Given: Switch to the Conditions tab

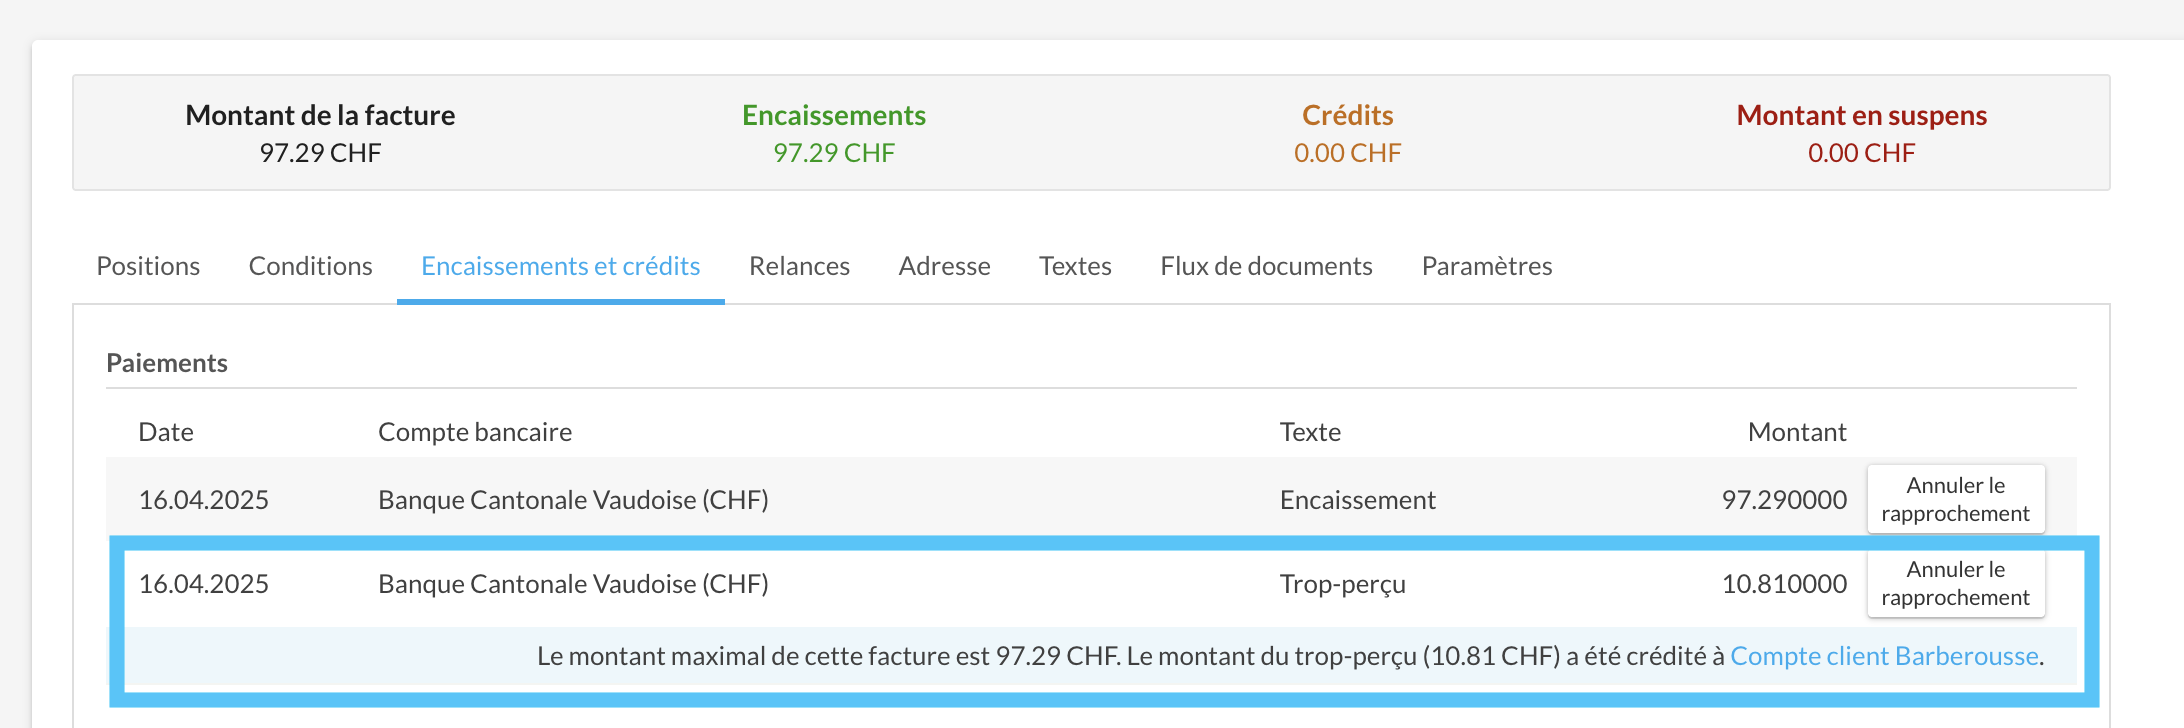Looking at the screenshot, I should pos(310,266).
